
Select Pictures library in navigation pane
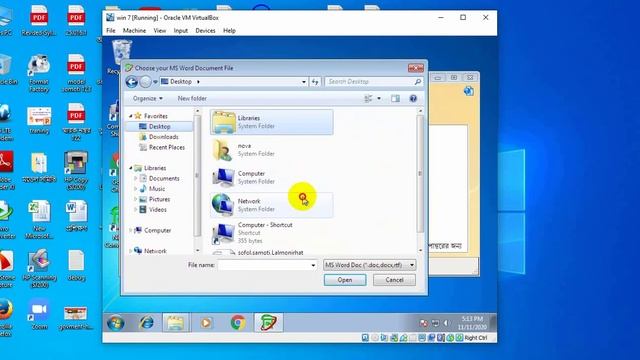coord(159,199)
